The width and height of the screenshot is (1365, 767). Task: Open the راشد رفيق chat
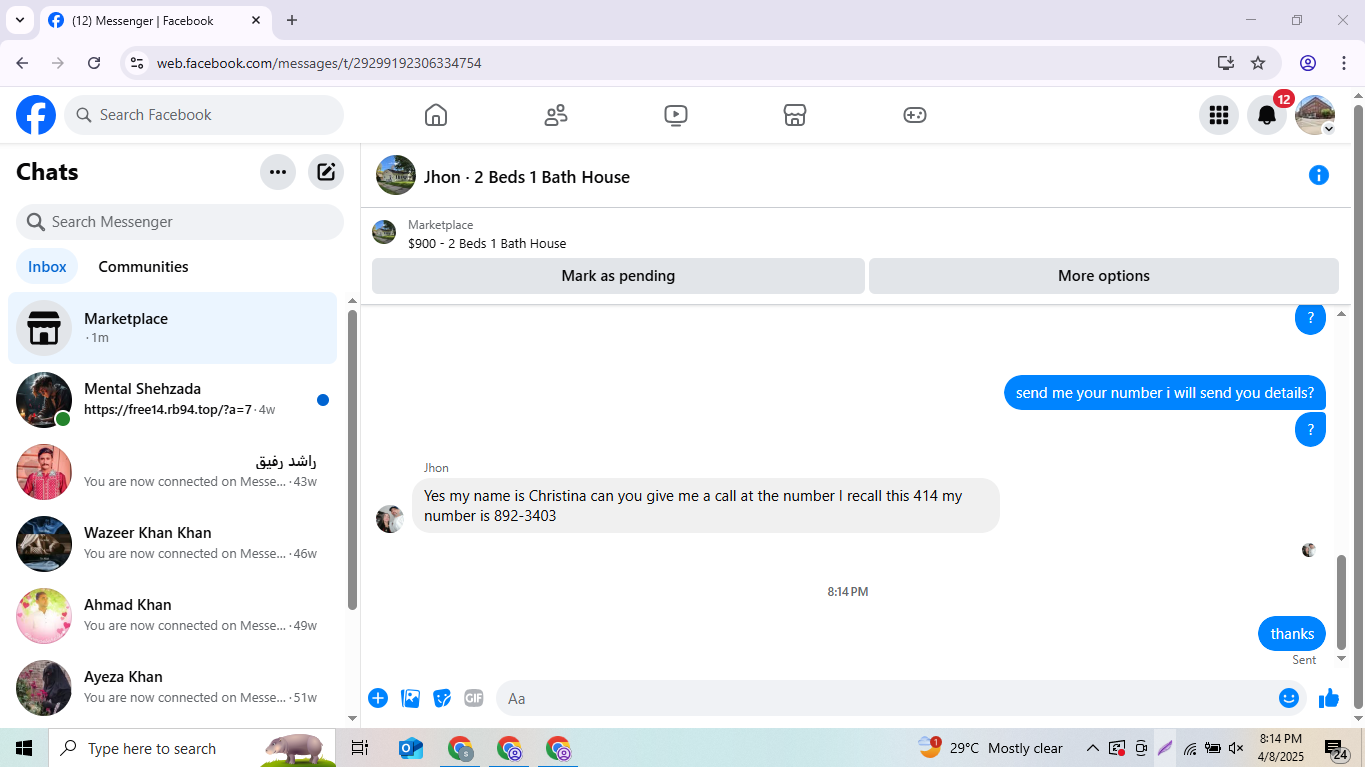[173, 472]
